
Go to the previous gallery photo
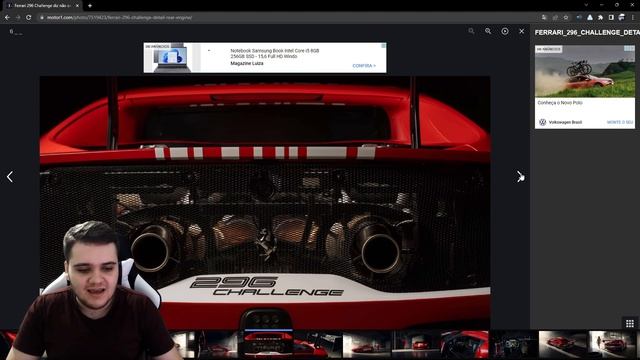(10, 177)
